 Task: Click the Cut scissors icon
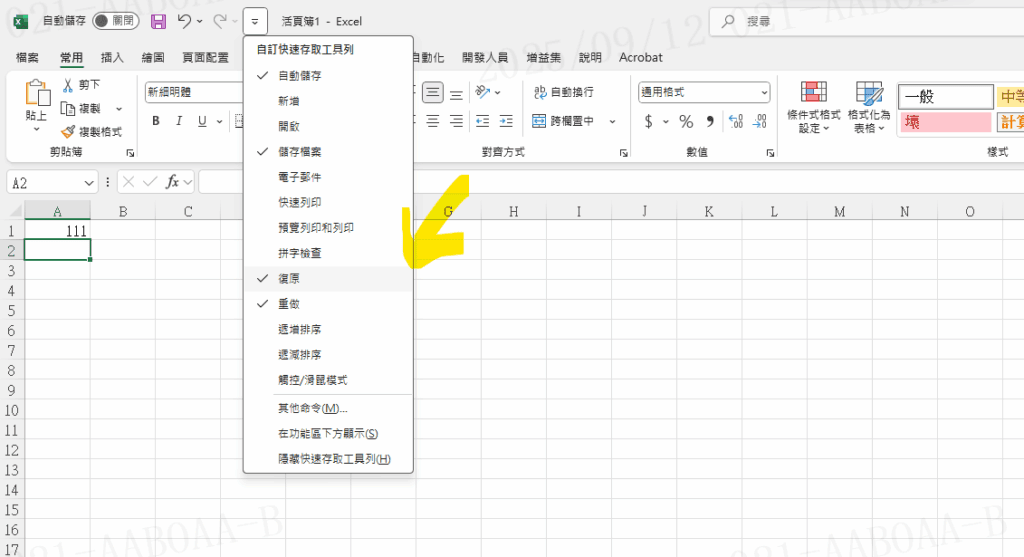tap(68, 86)
